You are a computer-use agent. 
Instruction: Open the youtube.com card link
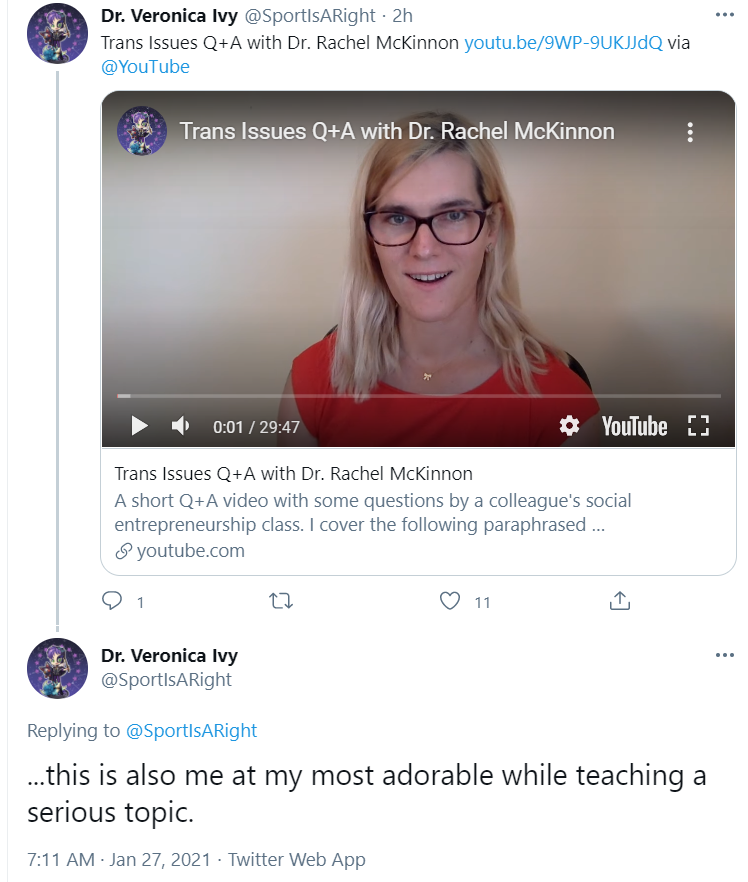click(179, 550)
